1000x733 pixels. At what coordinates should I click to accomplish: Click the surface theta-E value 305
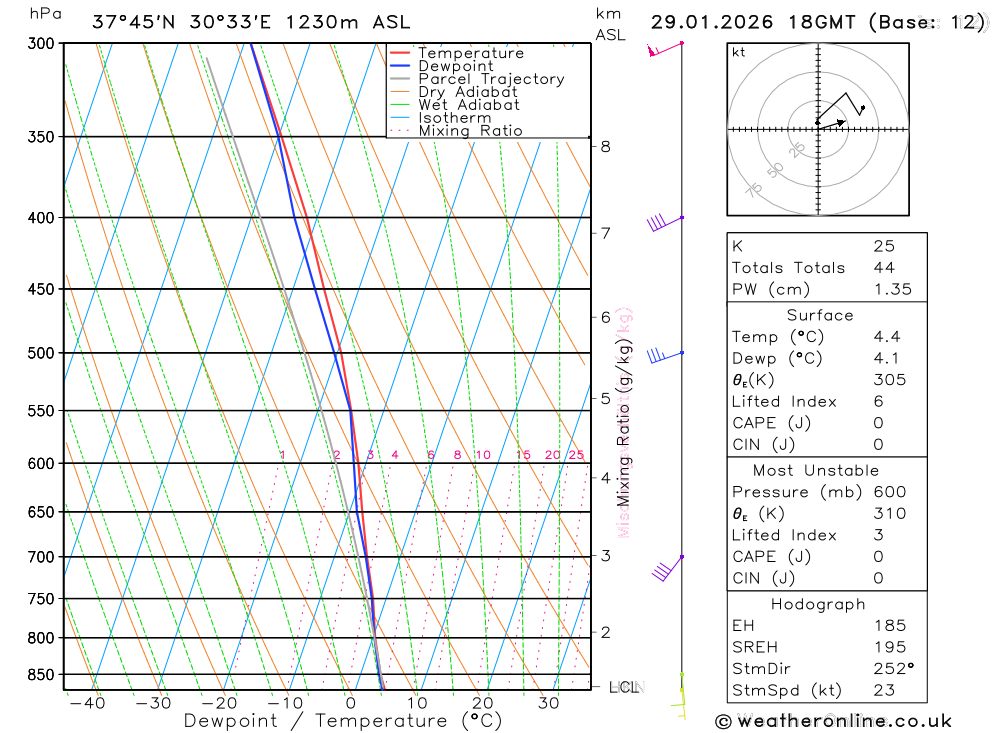[890, 380]
